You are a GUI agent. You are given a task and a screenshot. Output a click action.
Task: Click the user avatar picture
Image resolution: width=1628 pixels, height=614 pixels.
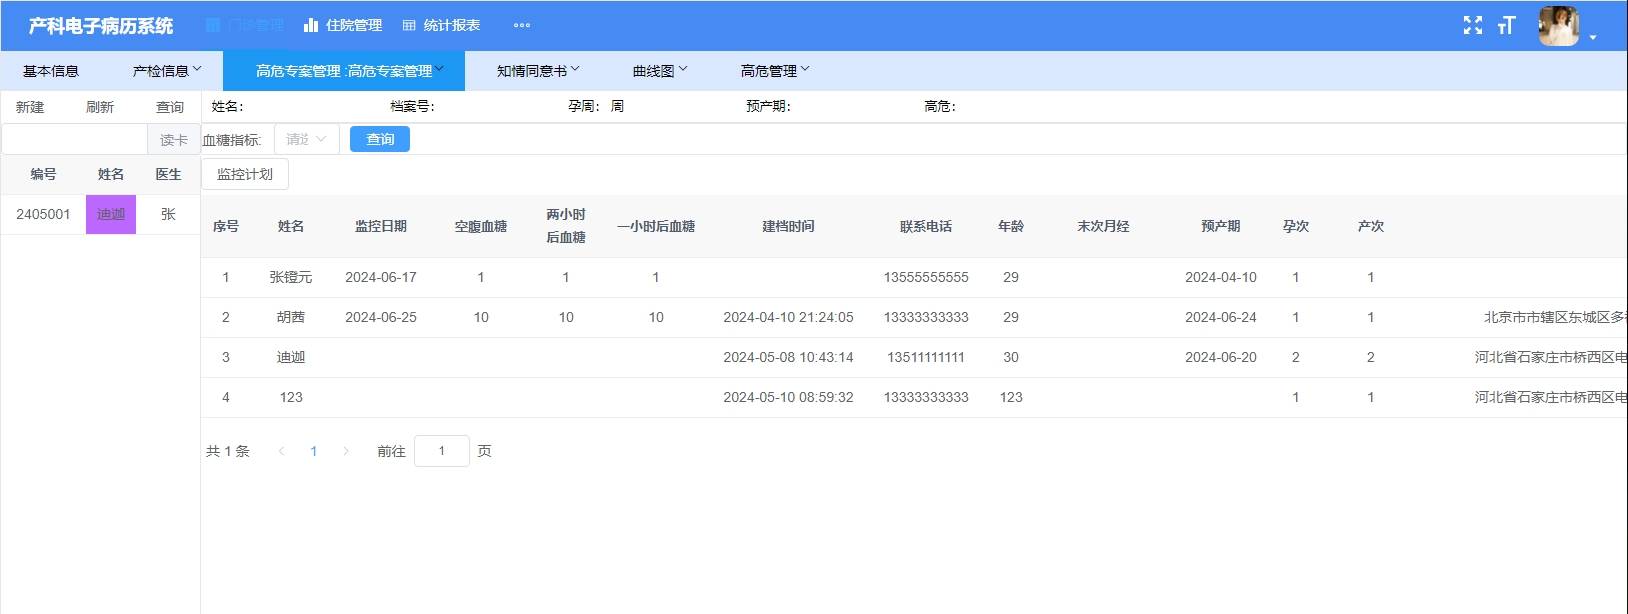(x=1558, y=26)
